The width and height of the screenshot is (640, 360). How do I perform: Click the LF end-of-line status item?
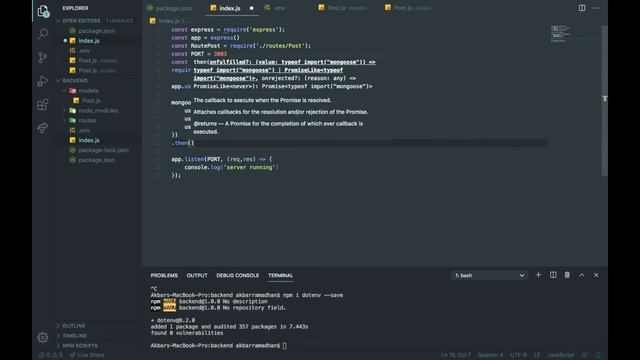click(537, 355)
